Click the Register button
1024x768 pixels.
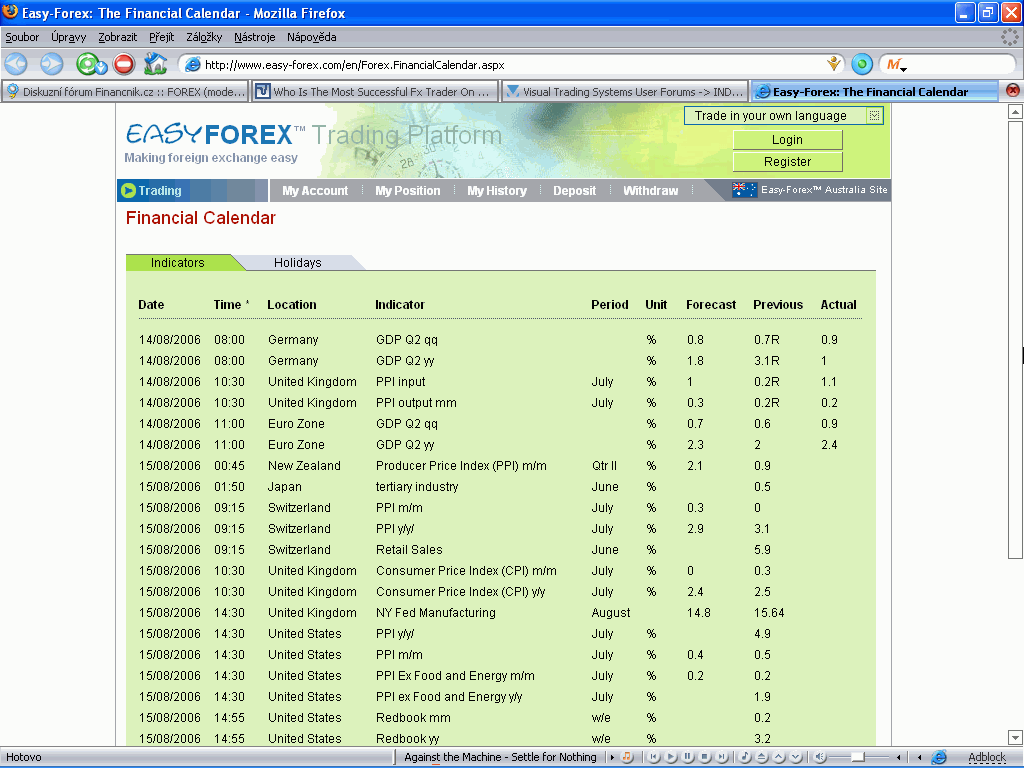tap(787, 161)
